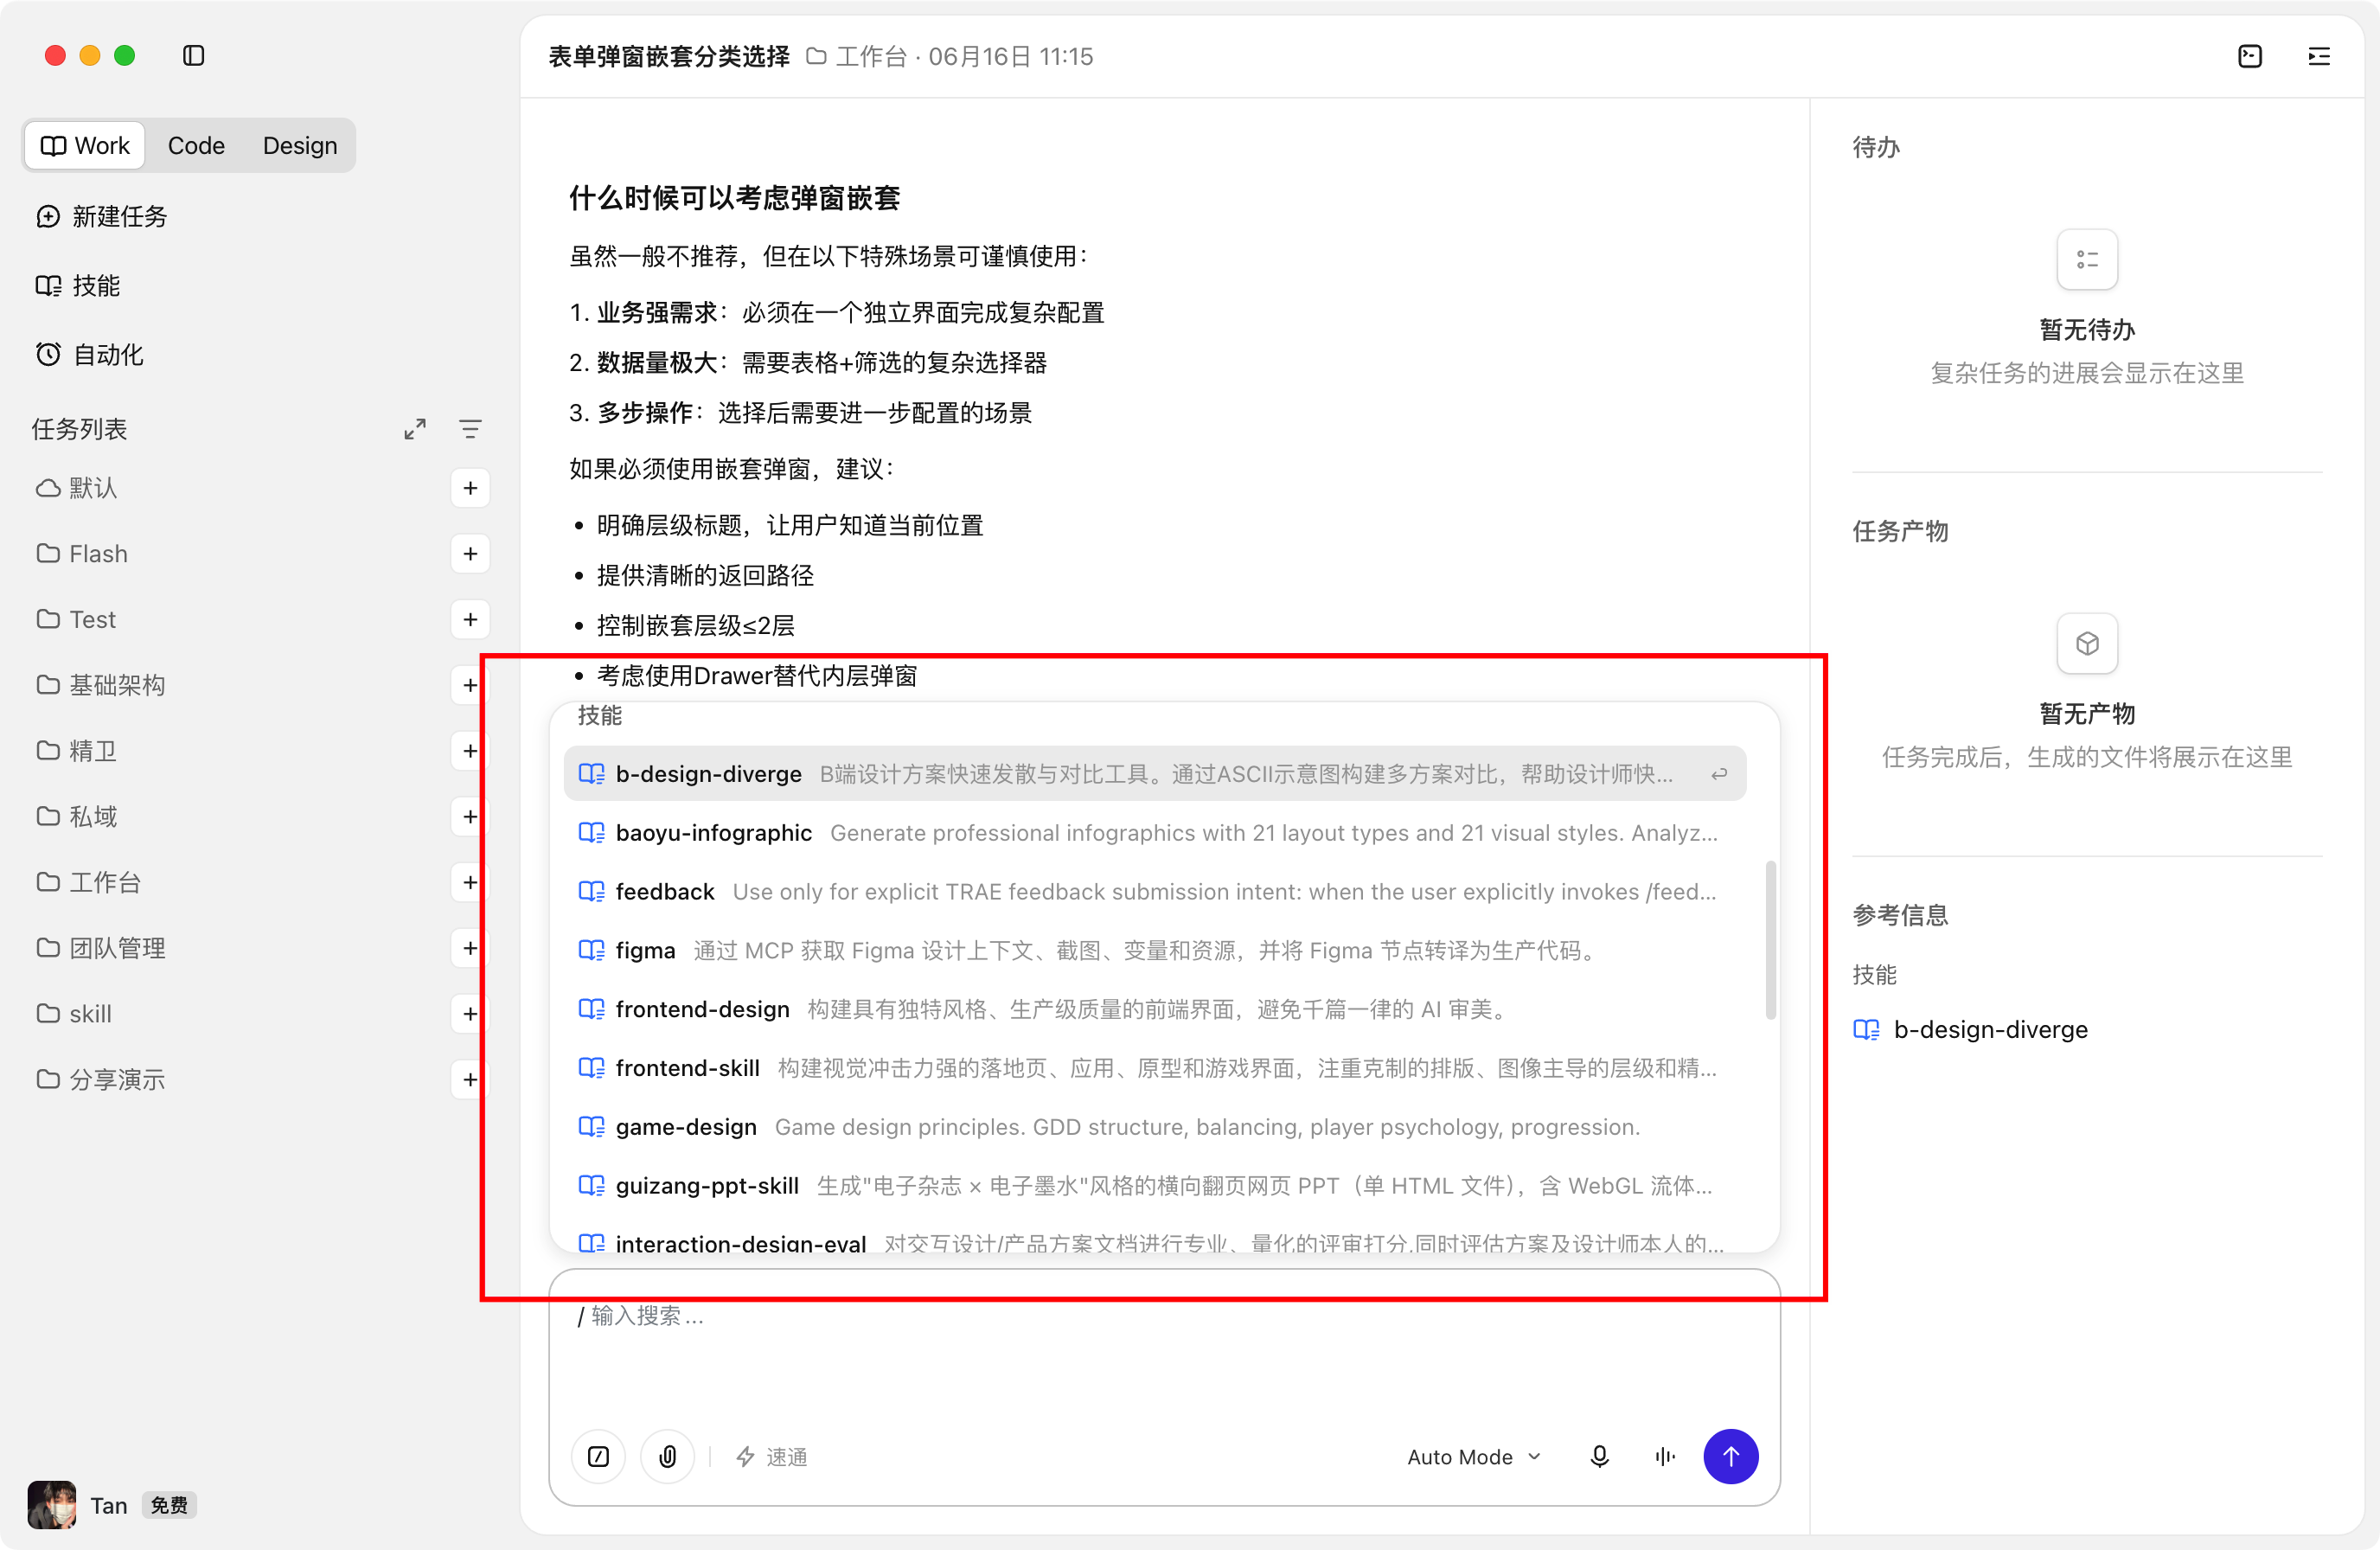The image size is (2380, 1550).
Task: Open the terminal panel icon in header
Action: tap(2250, 56)
